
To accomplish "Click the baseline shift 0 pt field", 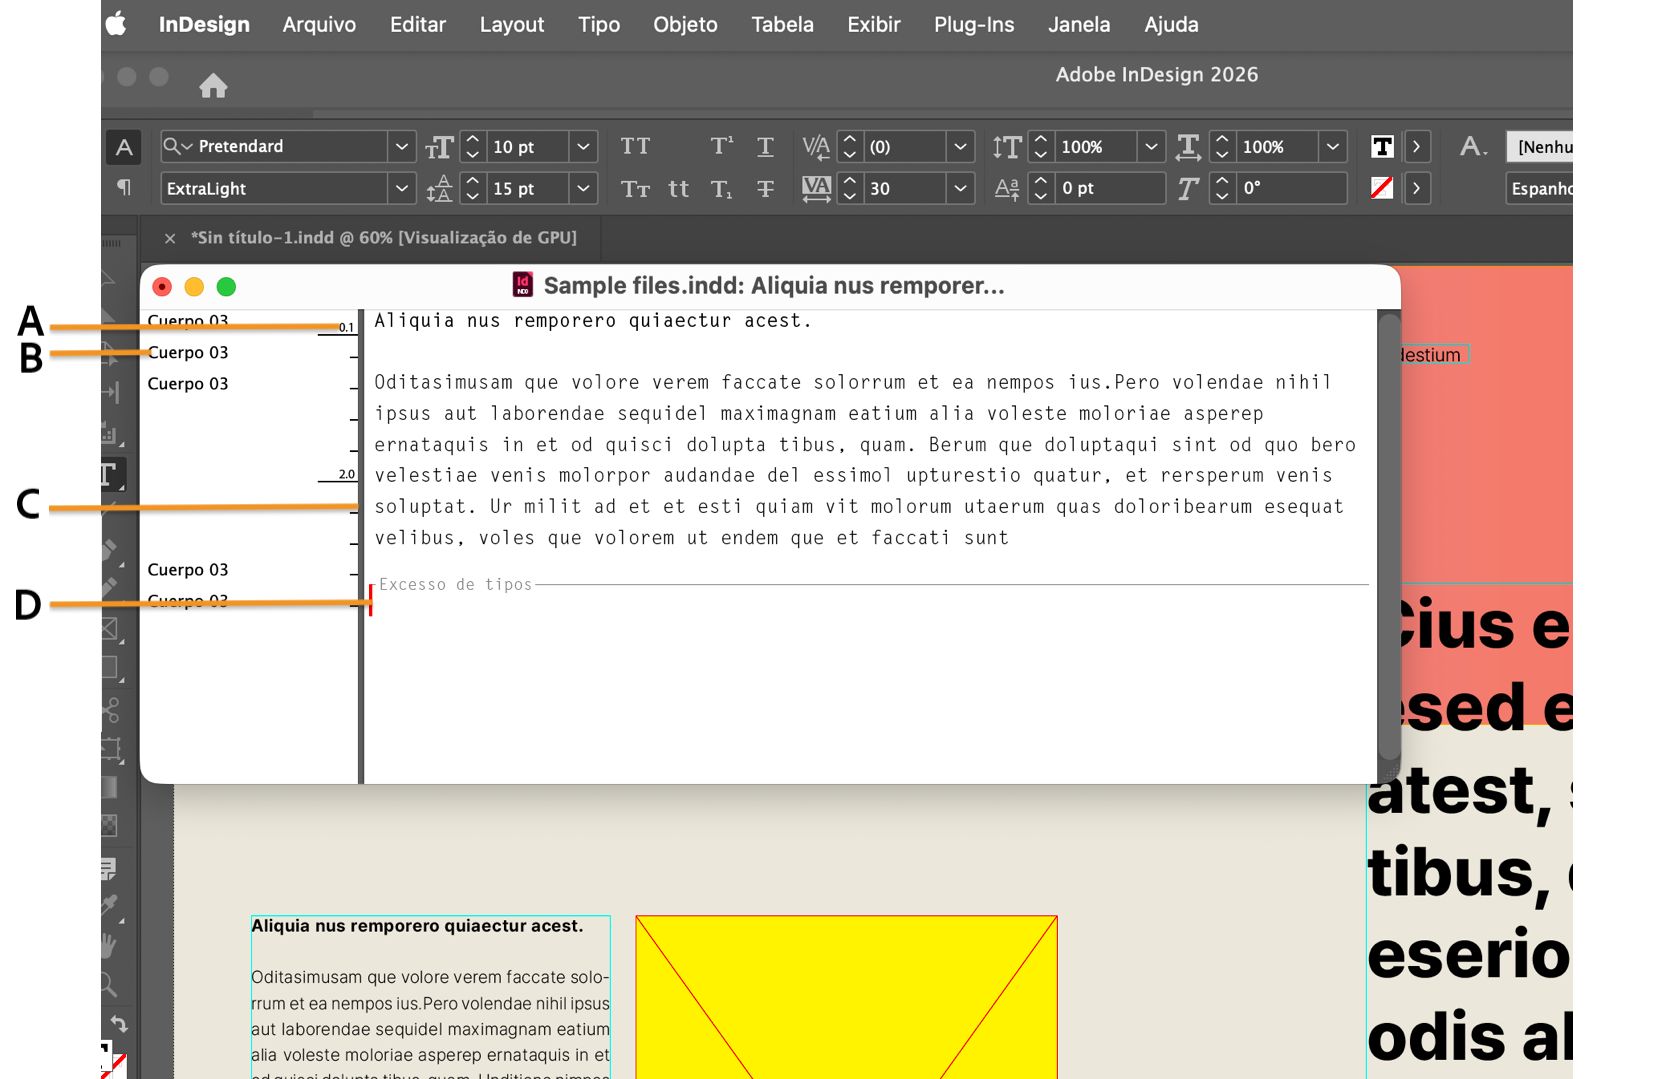I will [x=1110, y=188].
